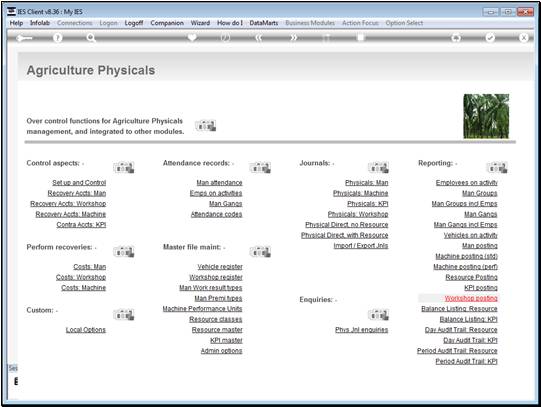Click the icon beside the Control aspects heading
541x407 pixels.
[124, 168]
